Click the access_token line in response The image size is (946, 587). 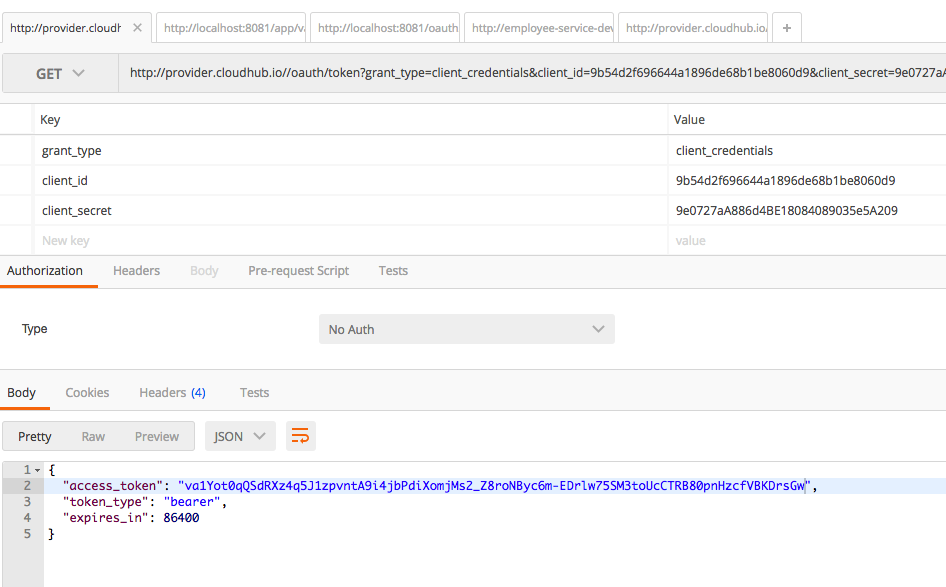(440, 486)
